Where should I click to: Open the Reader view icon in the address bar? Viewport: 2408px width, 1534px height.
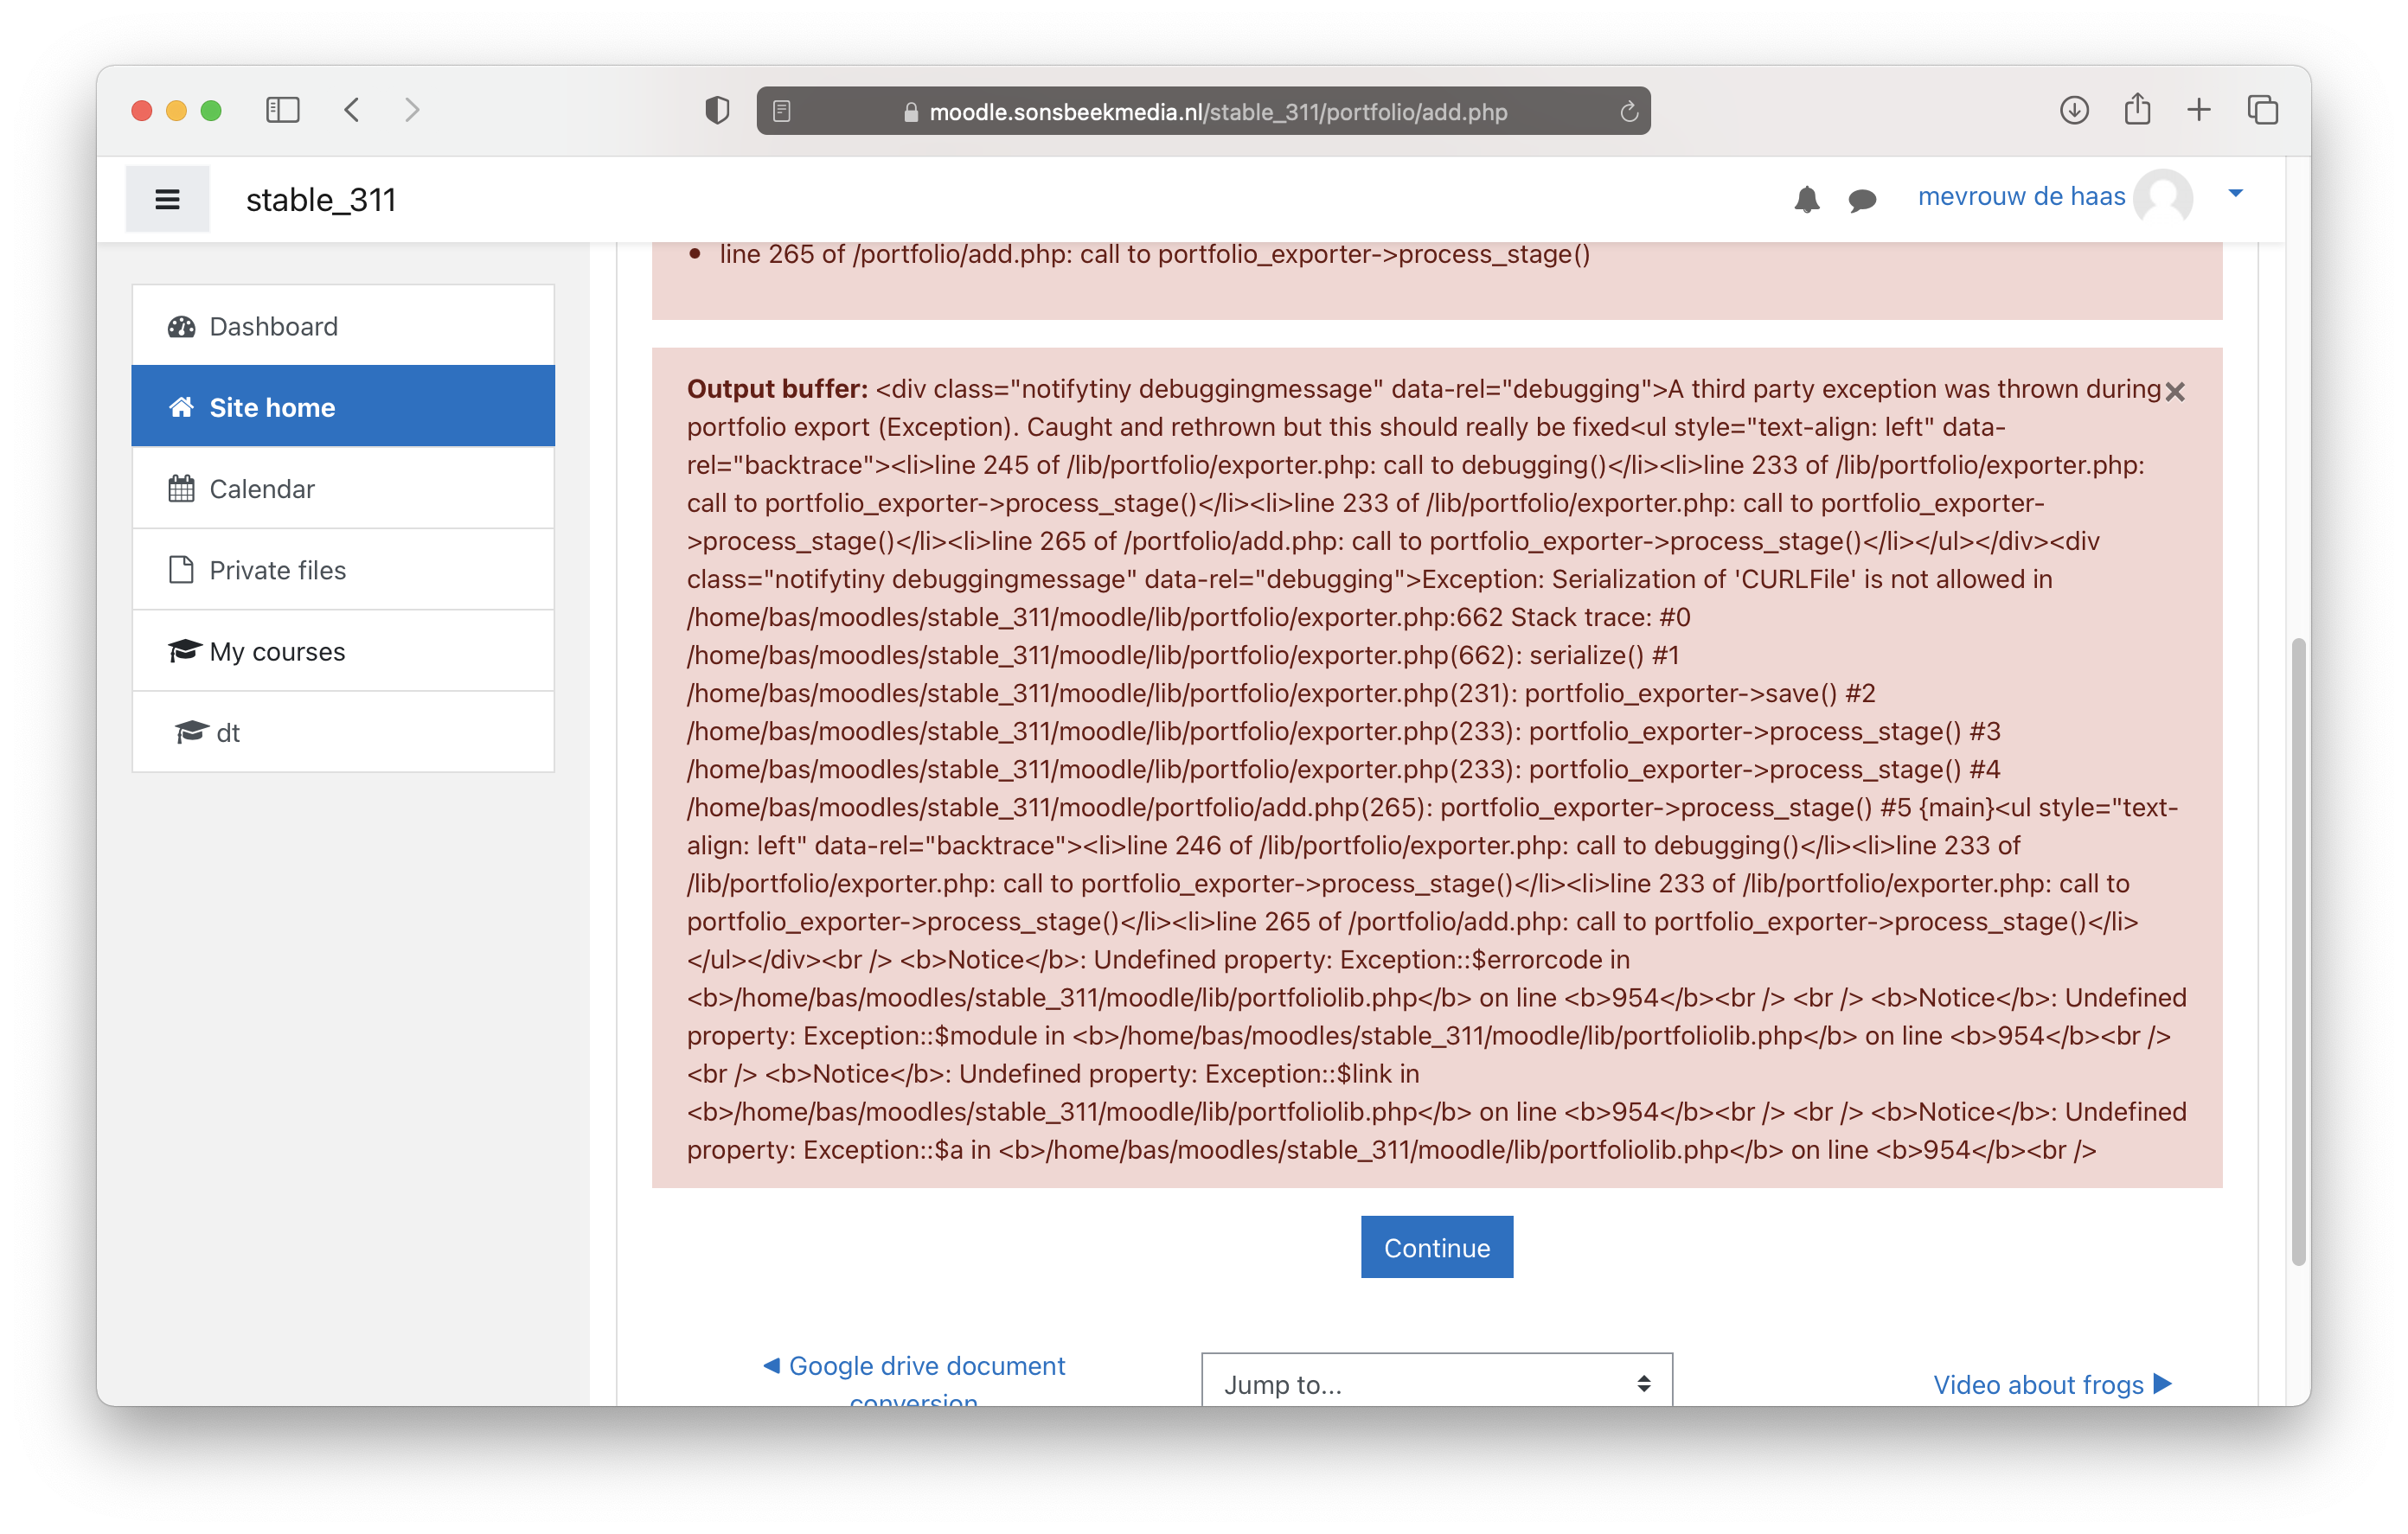tap(782, 111)
